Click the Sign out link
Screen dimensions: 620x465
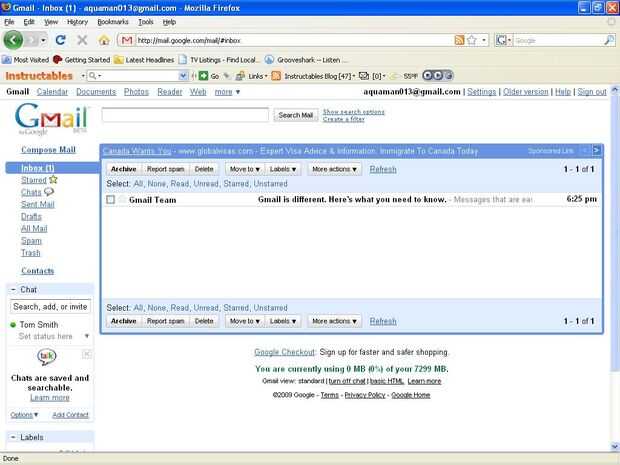pyautogui.click(x=592, y=92)
